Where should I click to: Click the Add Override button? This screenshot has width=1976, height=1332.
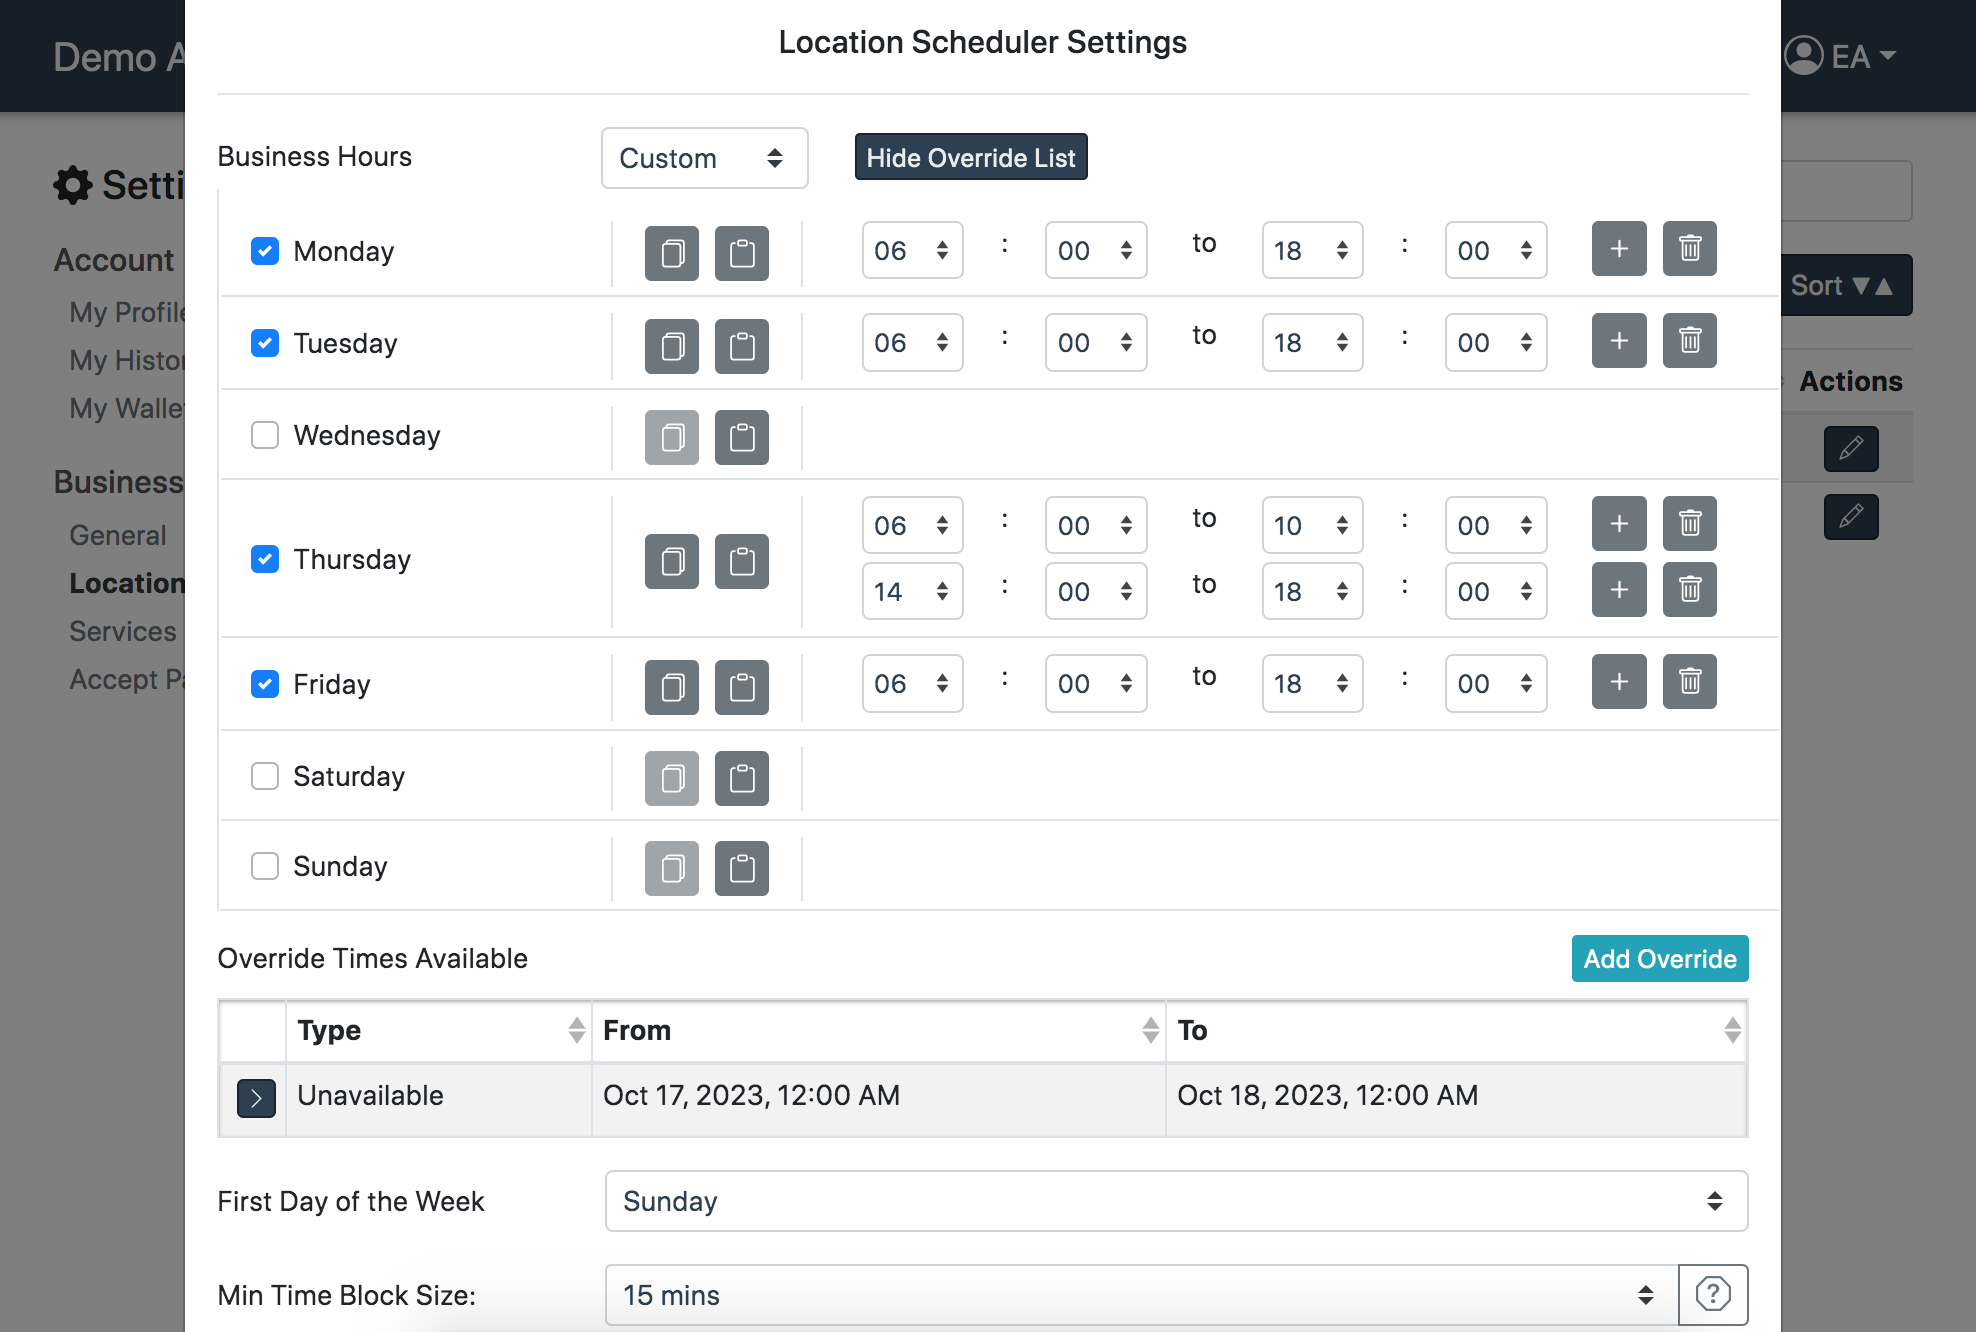(1659, 959)
